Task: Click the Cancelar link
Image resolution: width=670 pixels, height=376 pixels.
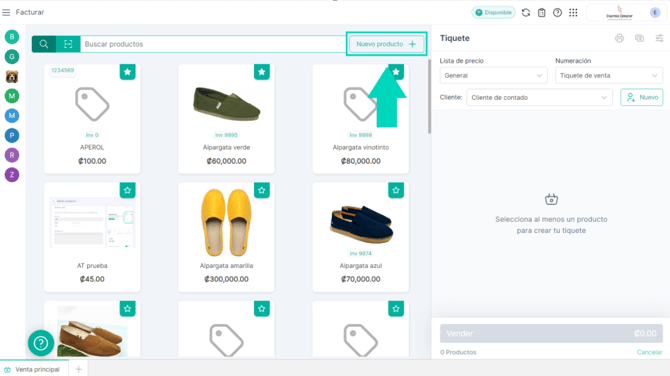Action: [x=649, y=352]
